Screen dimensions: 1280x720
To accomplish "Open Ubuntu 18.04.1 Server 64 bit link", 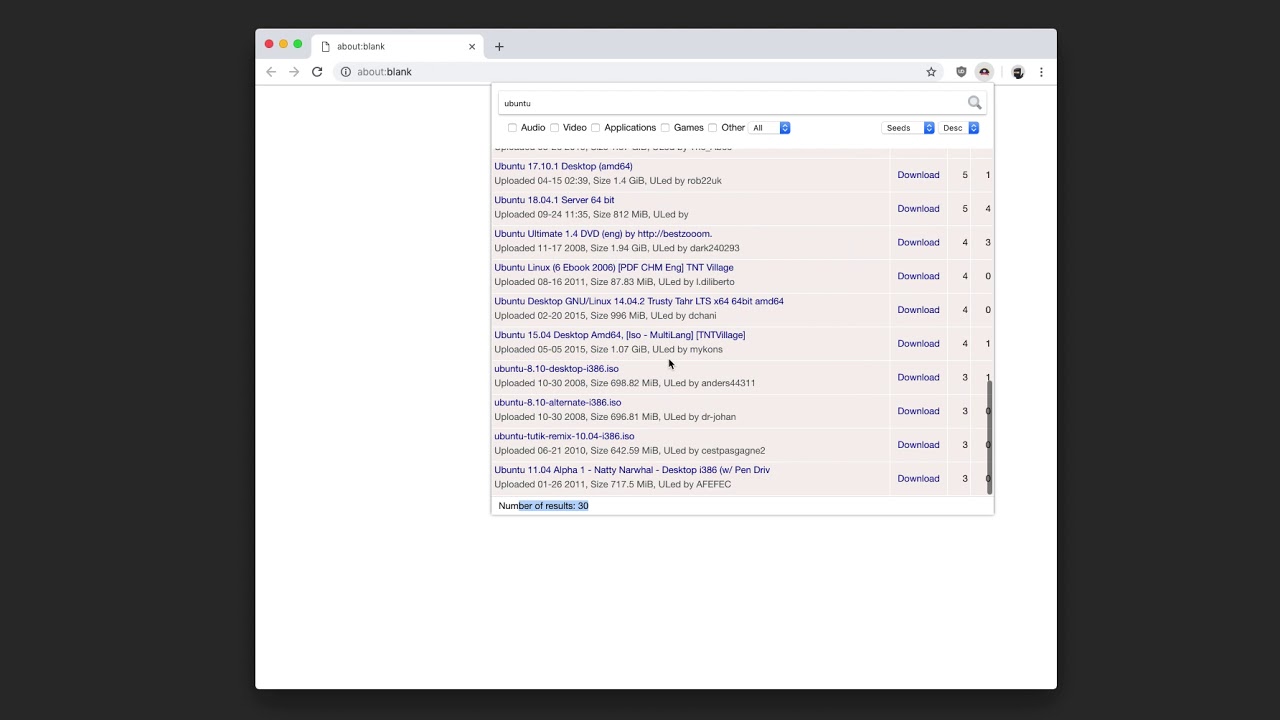I will click(554, 200).
